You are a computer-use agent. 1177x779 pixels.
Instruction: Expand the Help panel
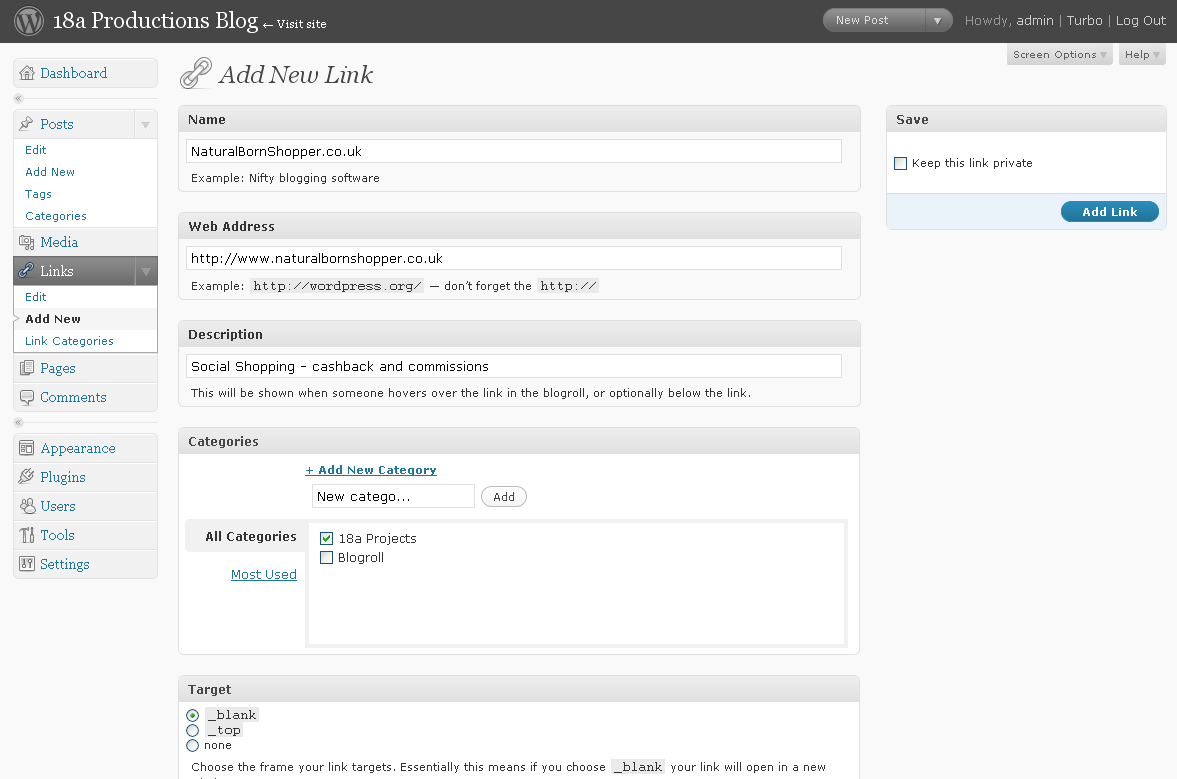(x=1142, y=55)
